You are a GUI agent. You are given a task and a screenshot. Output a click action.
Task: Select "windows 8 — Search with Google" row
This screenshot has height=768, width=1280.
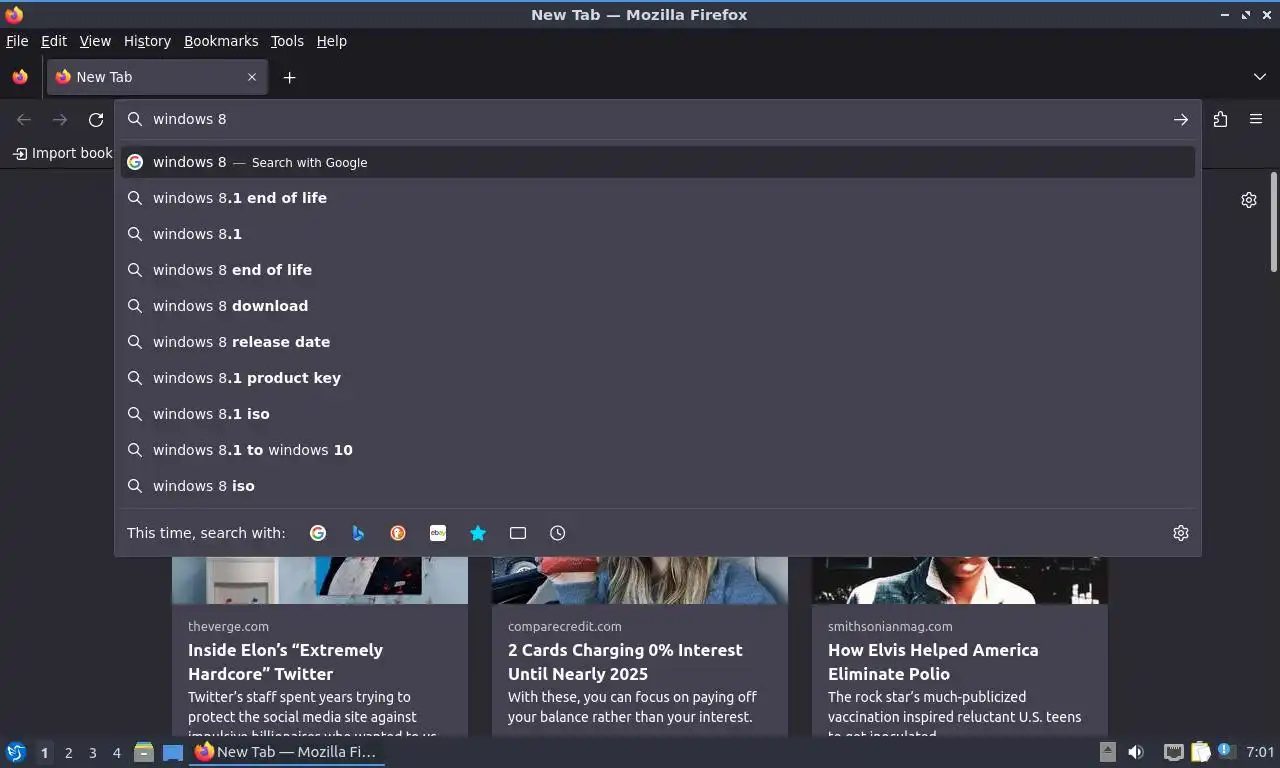658,162
